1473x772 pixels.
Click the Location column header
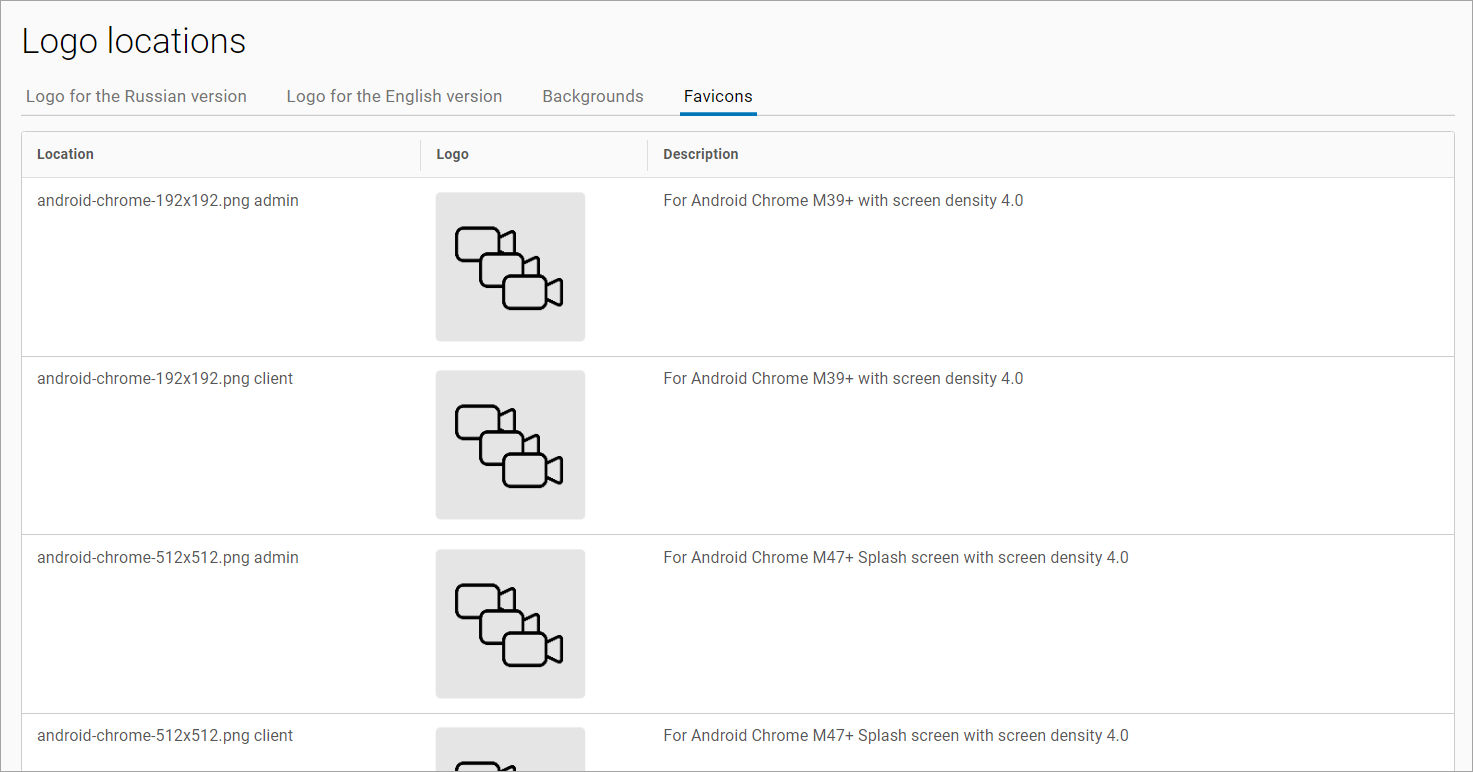point(65,154)
